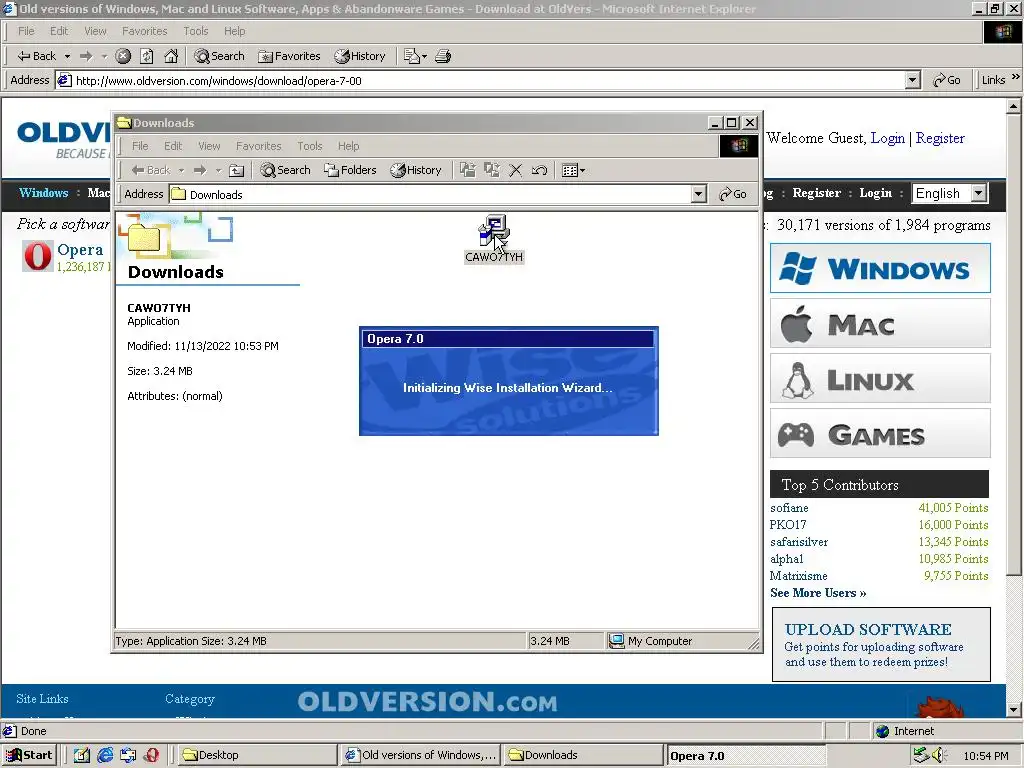
Task: Click the Register link beside Welcome Guest
Action: pos(940,138)
